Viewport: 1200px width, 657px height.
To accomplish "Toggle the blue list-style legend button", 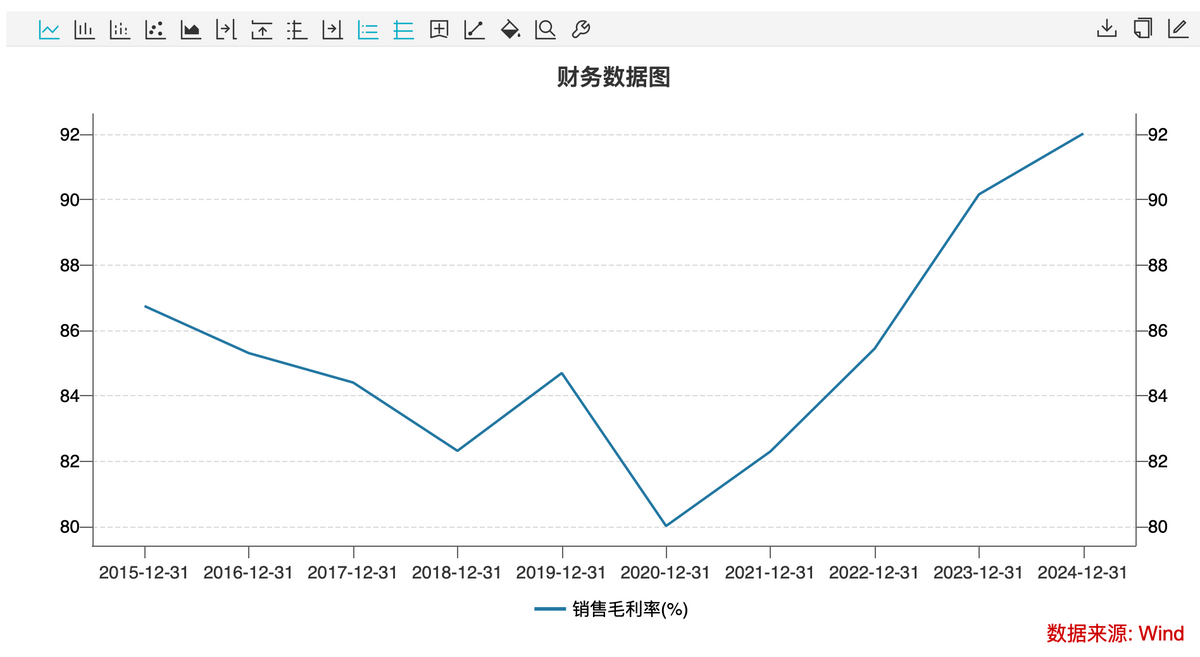I will click(368, 29).
